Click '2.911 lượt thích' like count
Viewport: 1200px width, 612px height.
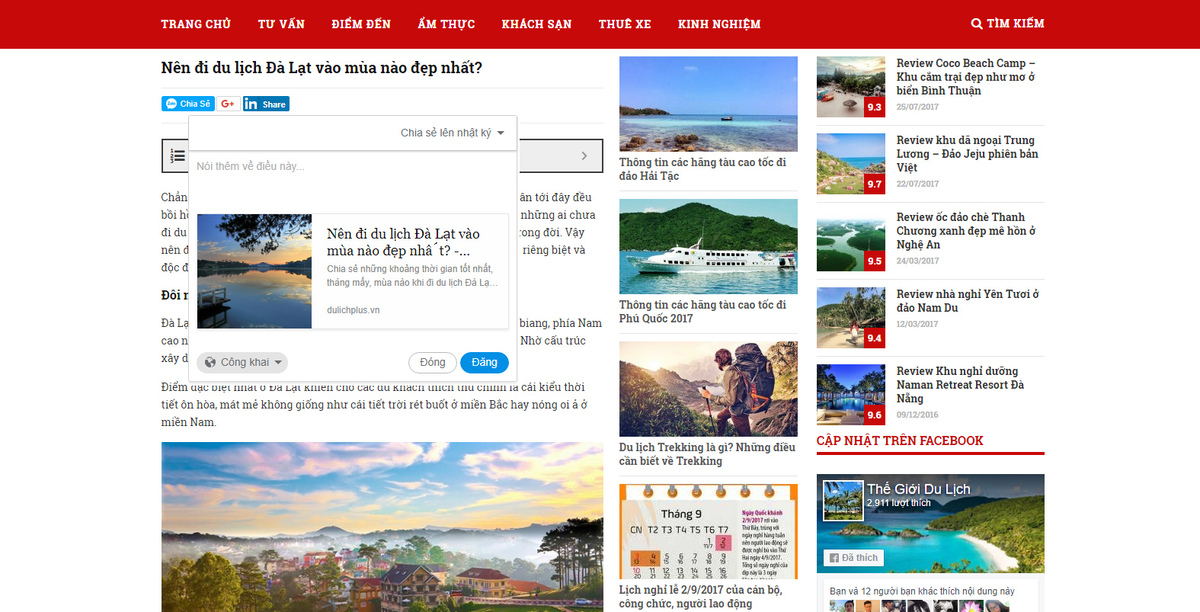pos(899,503)
